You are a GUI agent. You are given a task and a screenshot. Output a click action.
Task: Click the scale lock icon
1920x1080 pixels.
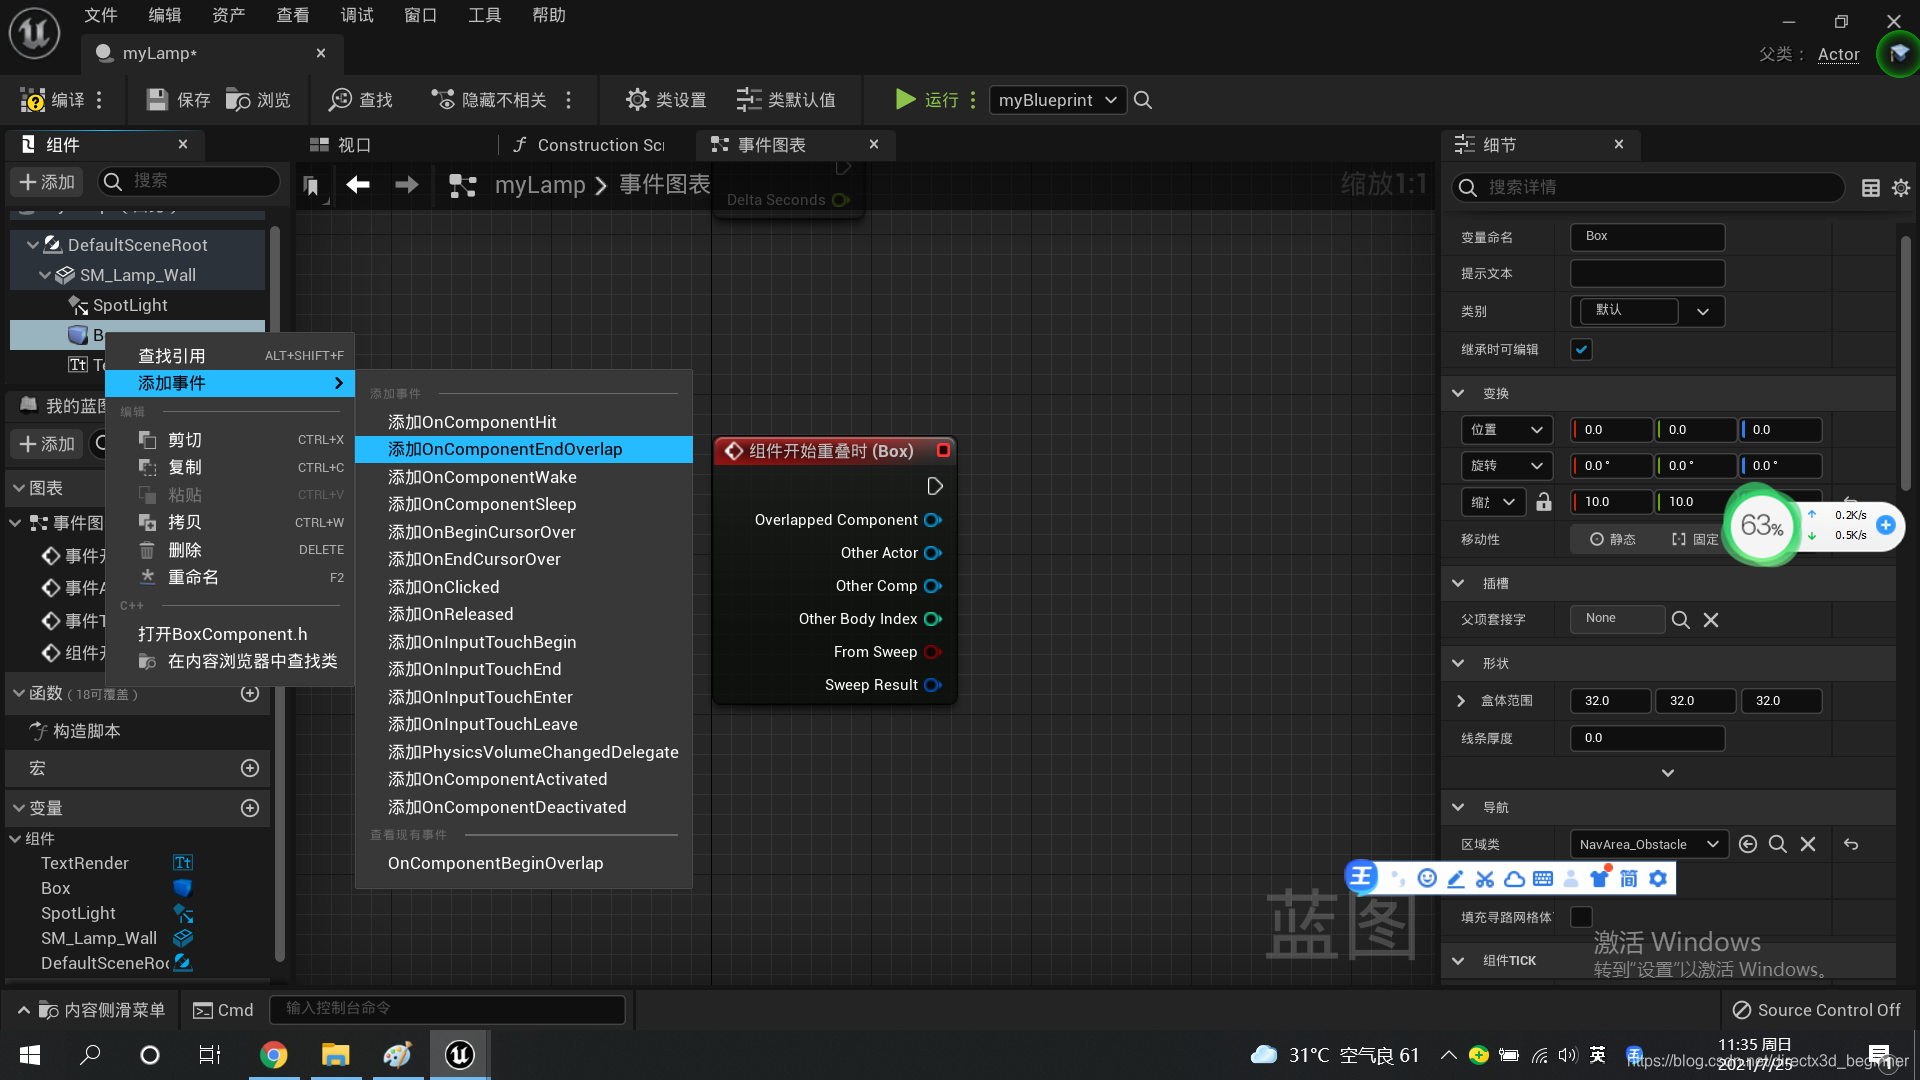point(1544,502)
